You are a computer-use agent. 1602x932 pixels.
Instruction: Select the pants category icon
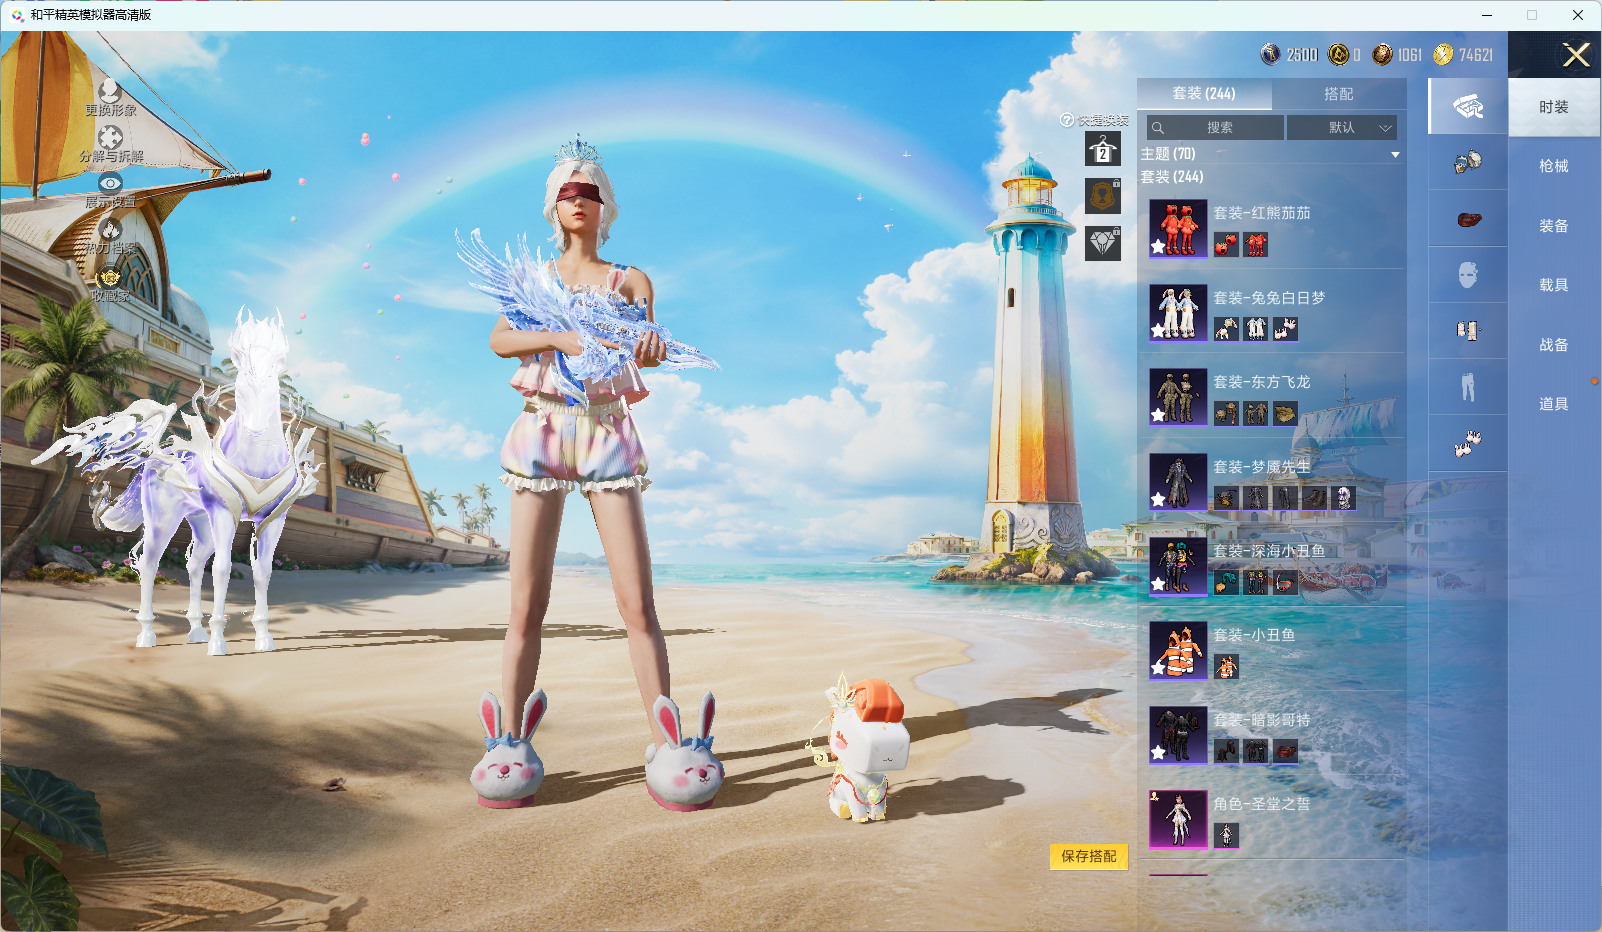(x=1468, y=387)
